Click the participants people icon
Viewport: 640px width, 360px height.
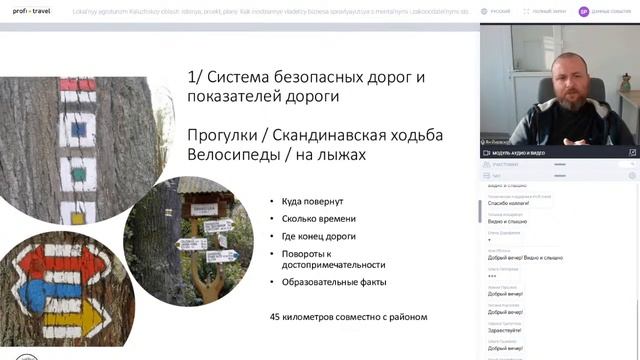486,164
